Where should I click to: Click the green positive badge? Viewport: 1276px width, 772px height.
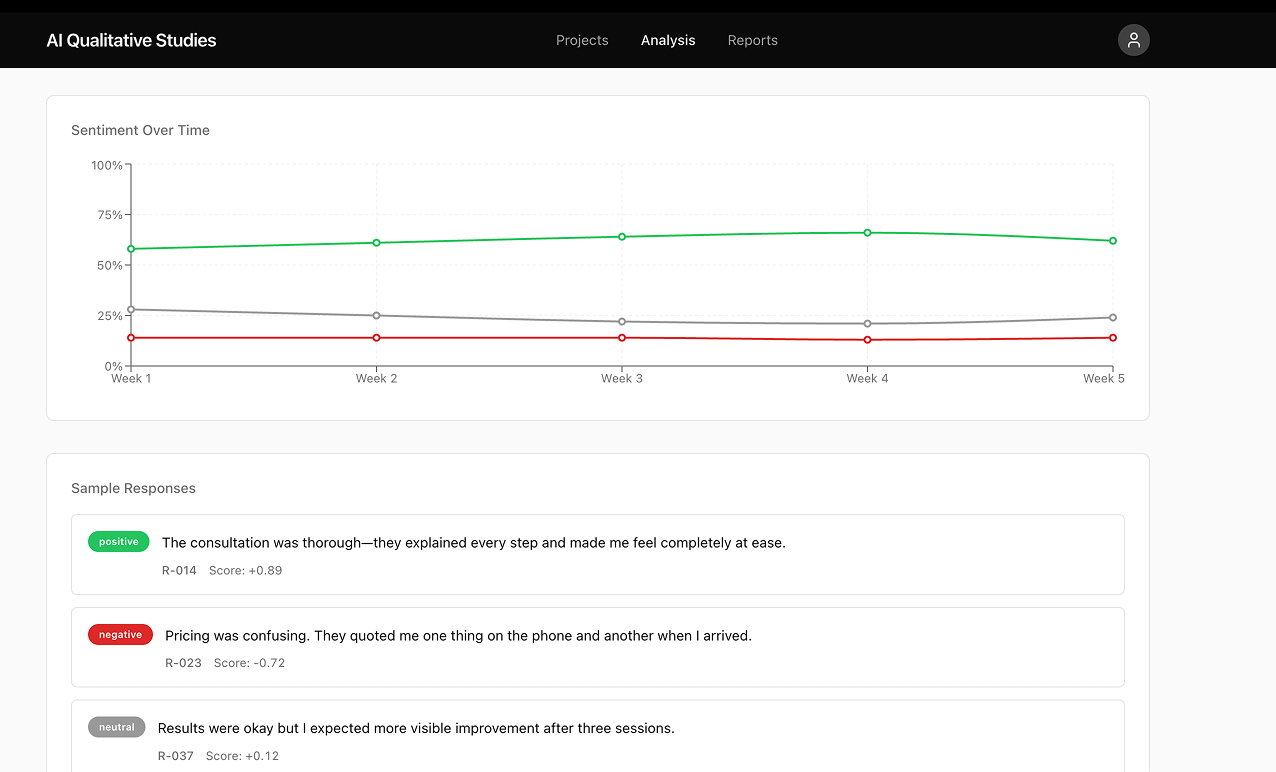pyautogui.click(x=119, y=542)
